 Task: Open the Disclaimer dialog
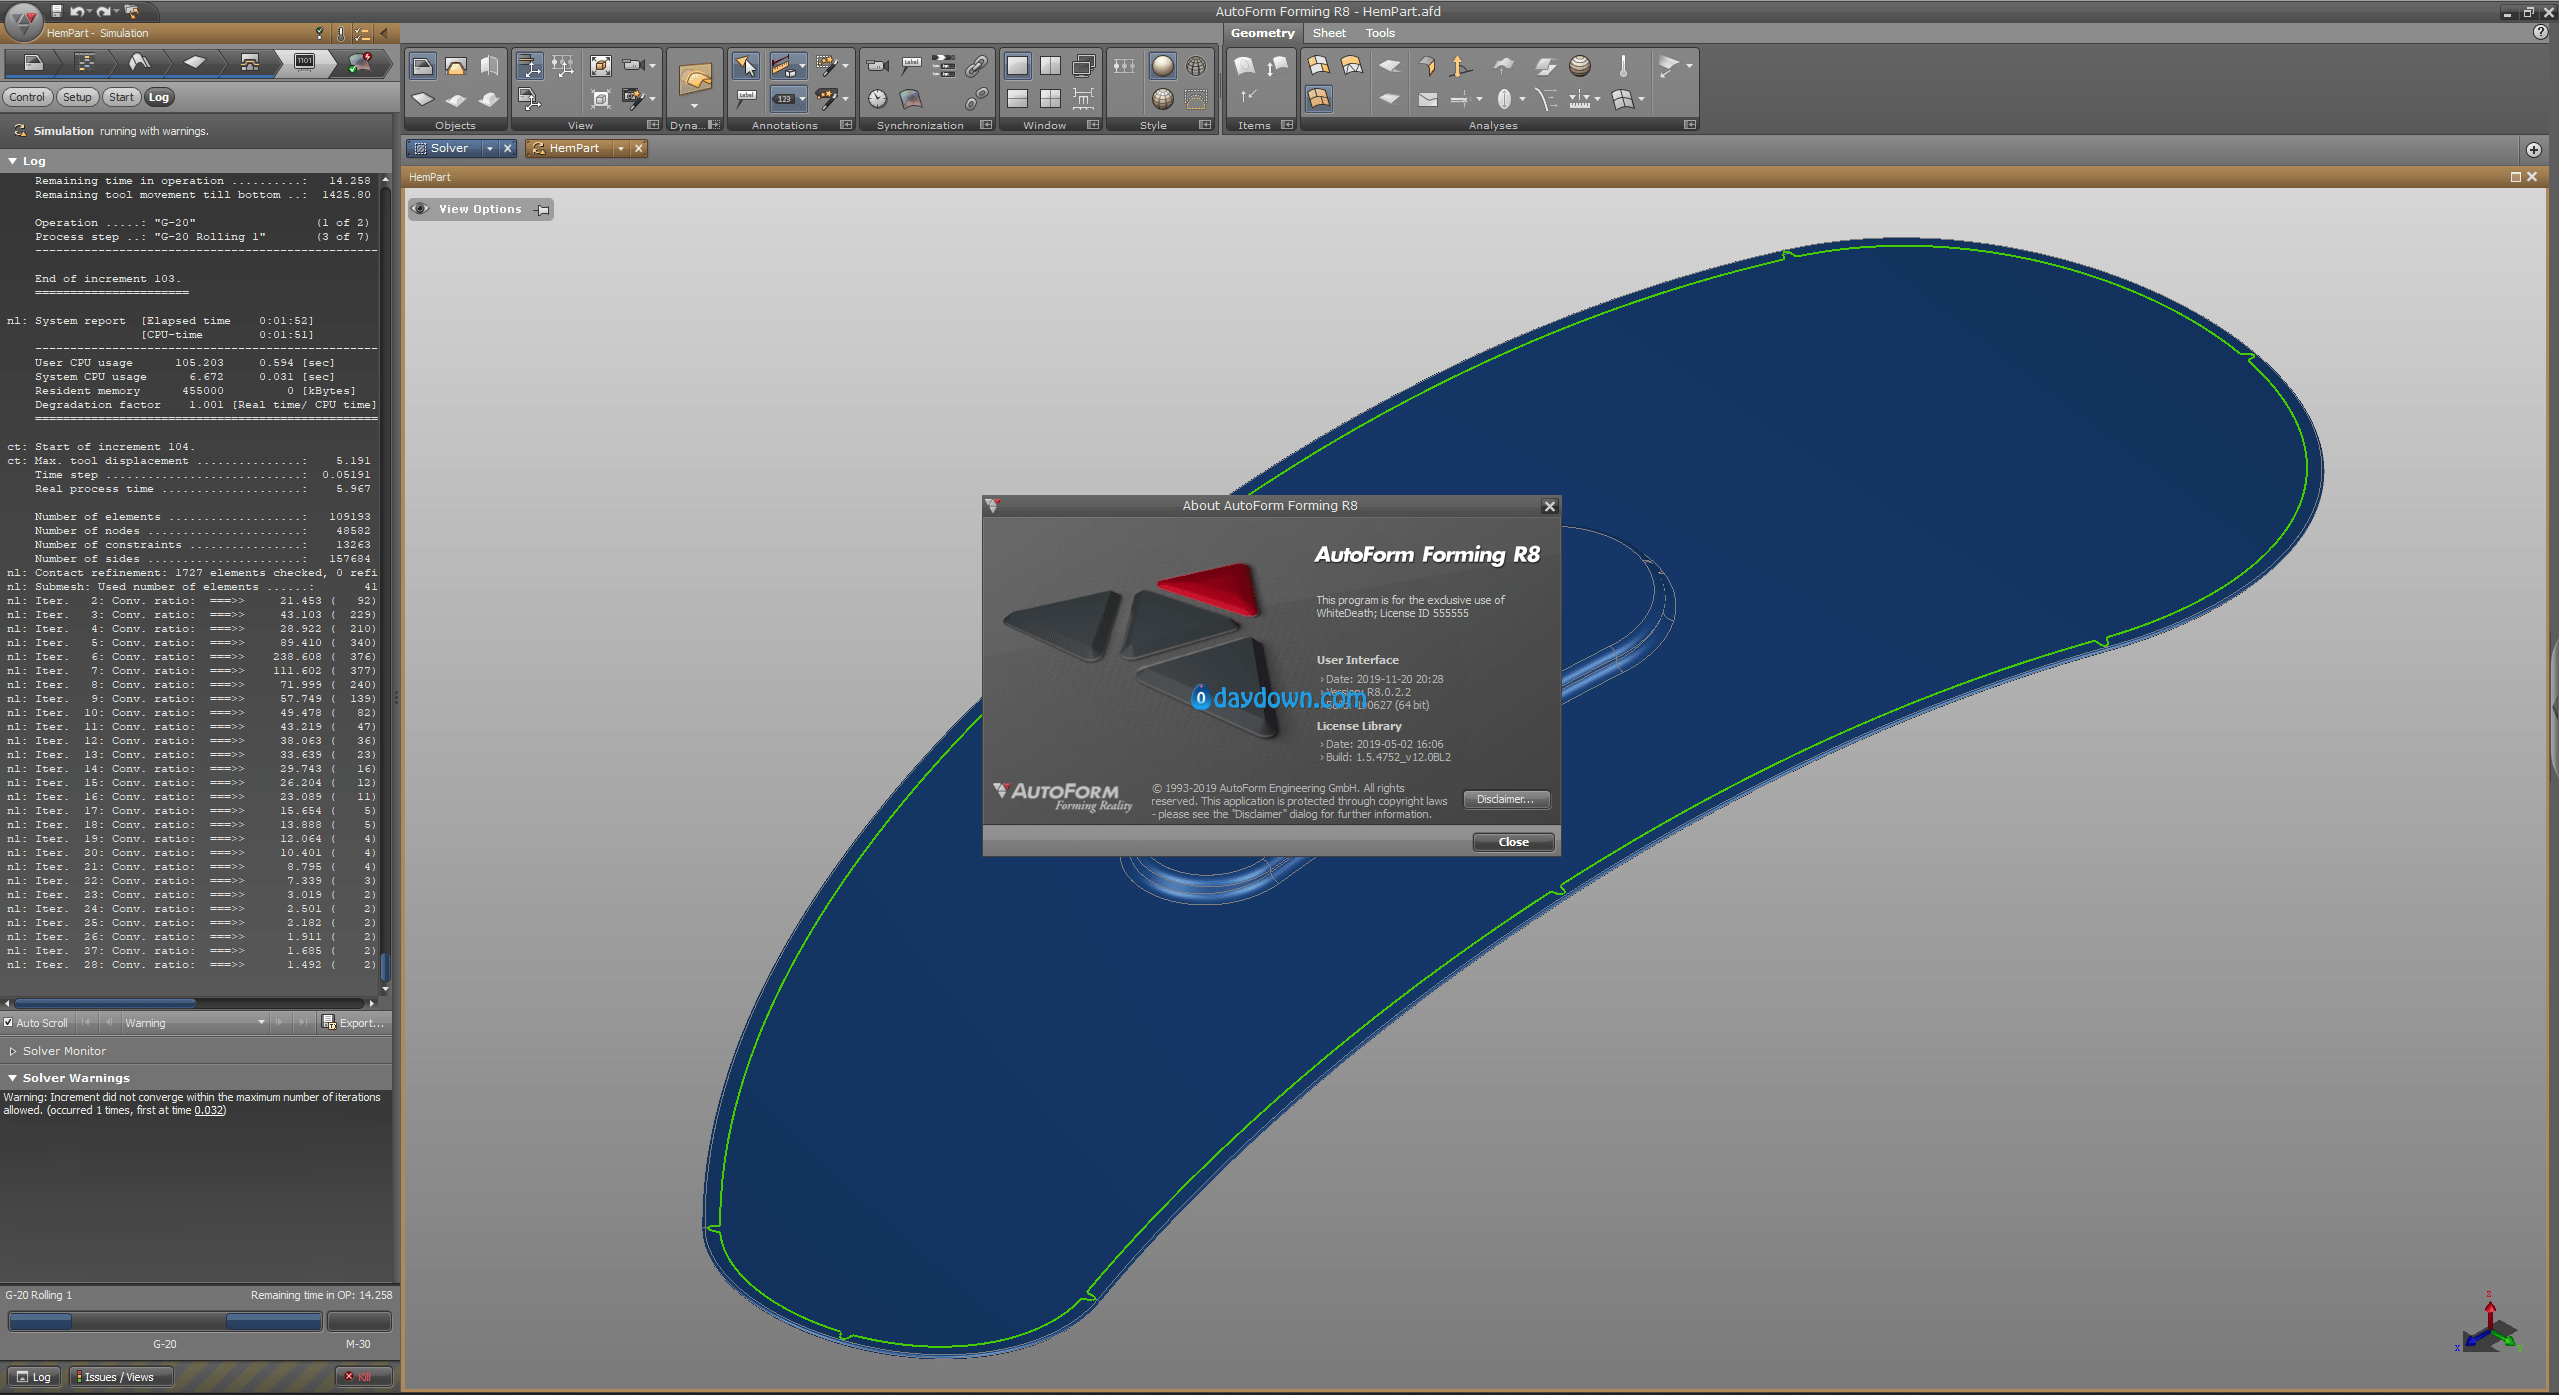pyautogui.click(x=1506, y=799)
